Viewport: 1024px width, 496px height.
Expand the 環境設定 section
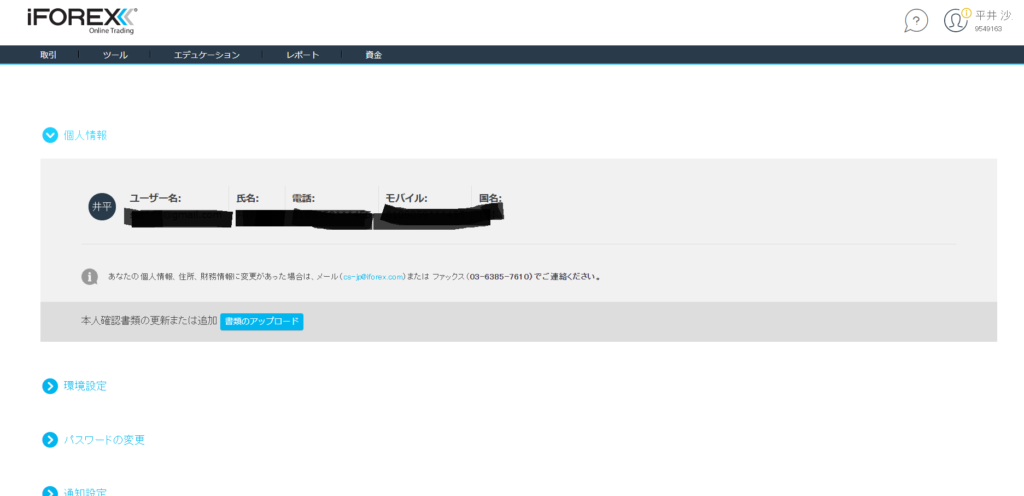pos(50,386)
